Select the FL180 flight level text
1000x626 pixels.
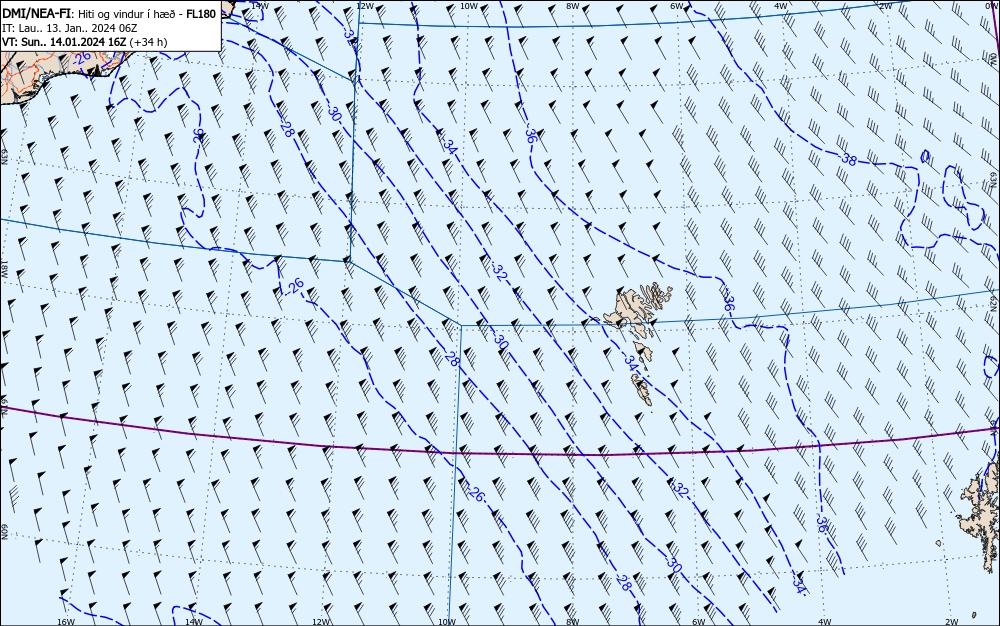pyautogui.click(x=200, y=14)
